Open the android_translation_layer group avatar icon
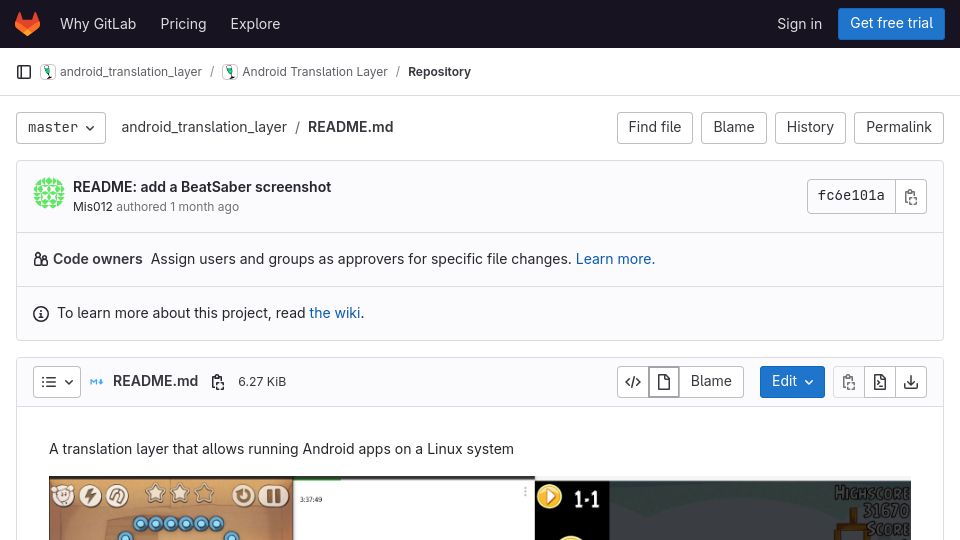Viewport: 960px width, 540px height. 48,72
